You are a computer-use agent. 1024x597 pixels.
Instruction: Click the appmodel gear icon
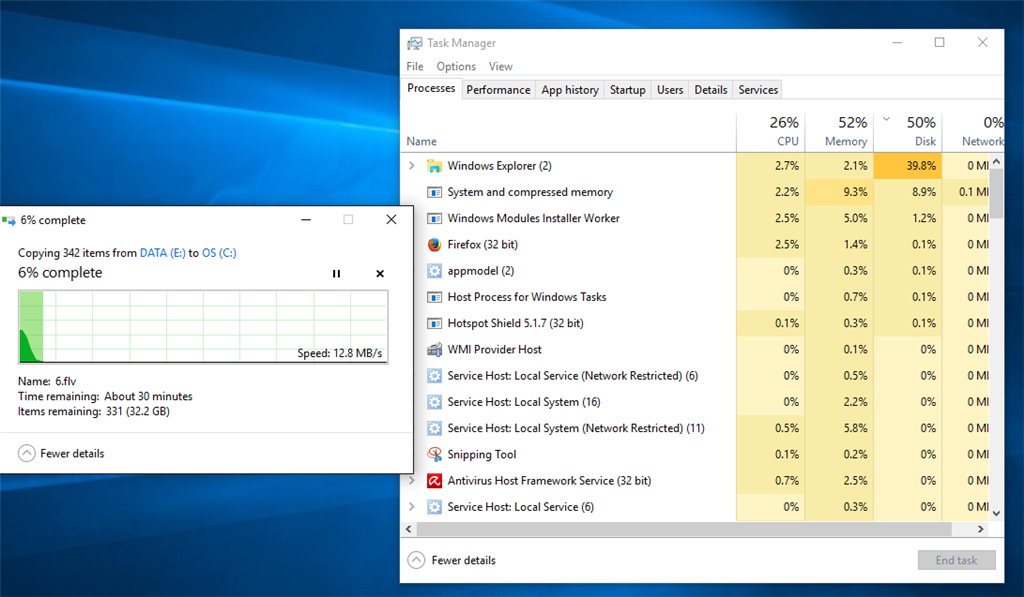(434, 270)
